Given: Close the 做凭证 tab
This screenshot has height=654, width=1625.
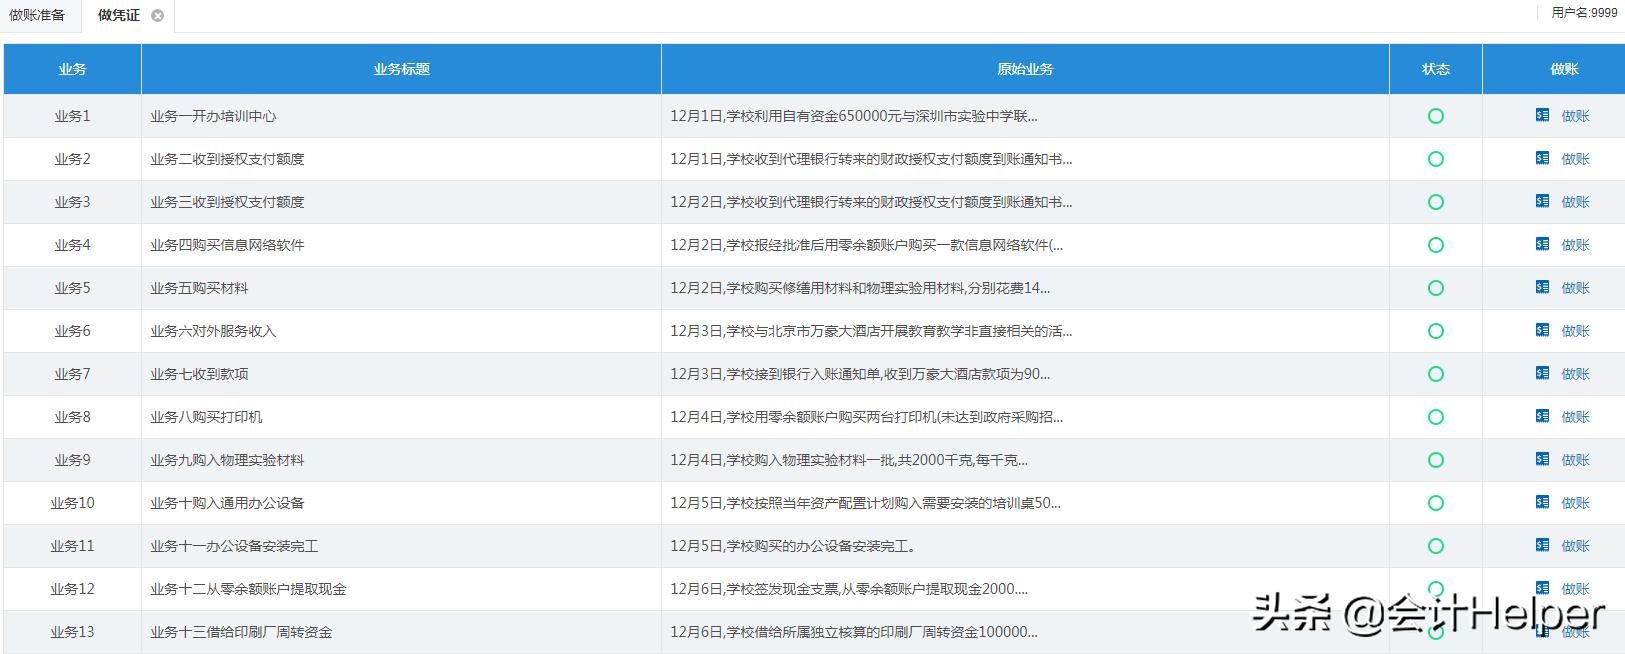Looking at the screenshot, I should tap(157, 16).
